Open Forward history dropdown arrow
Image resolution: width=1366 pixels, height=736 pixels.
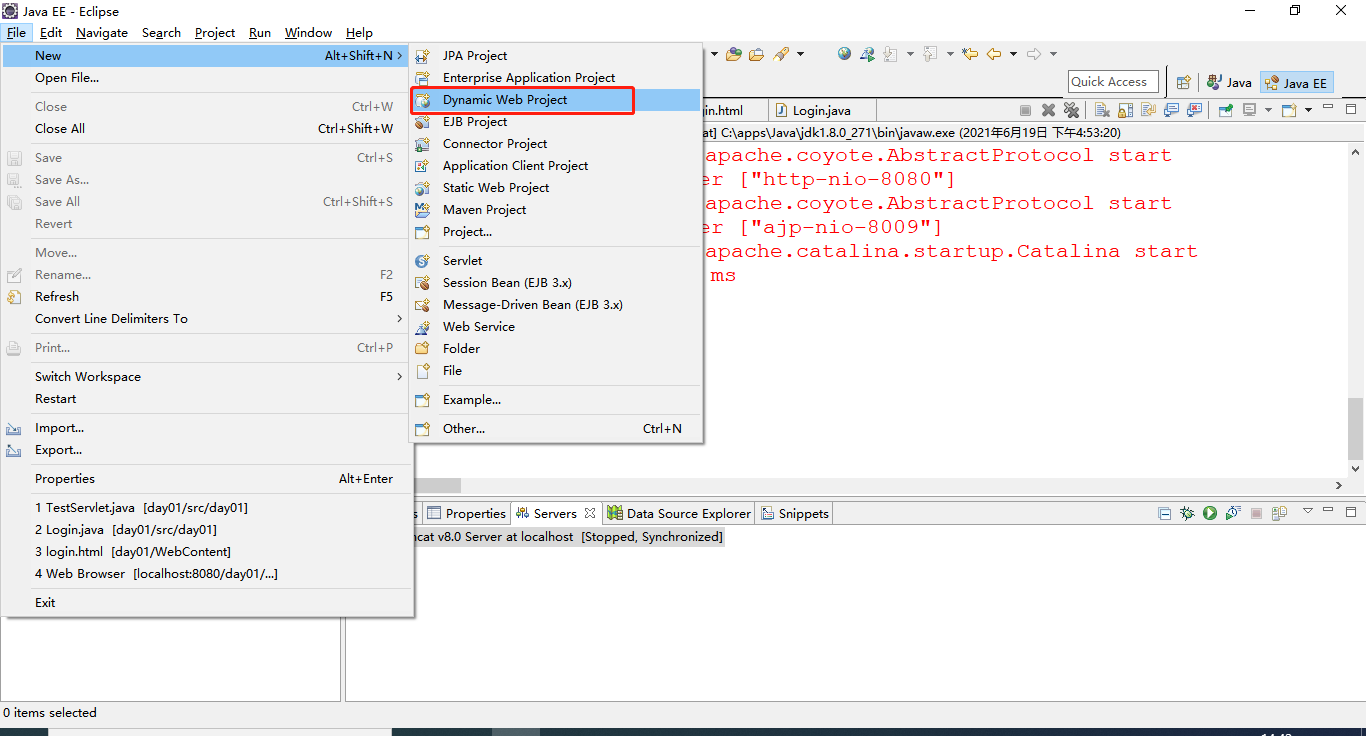(x=1054, y=54)
